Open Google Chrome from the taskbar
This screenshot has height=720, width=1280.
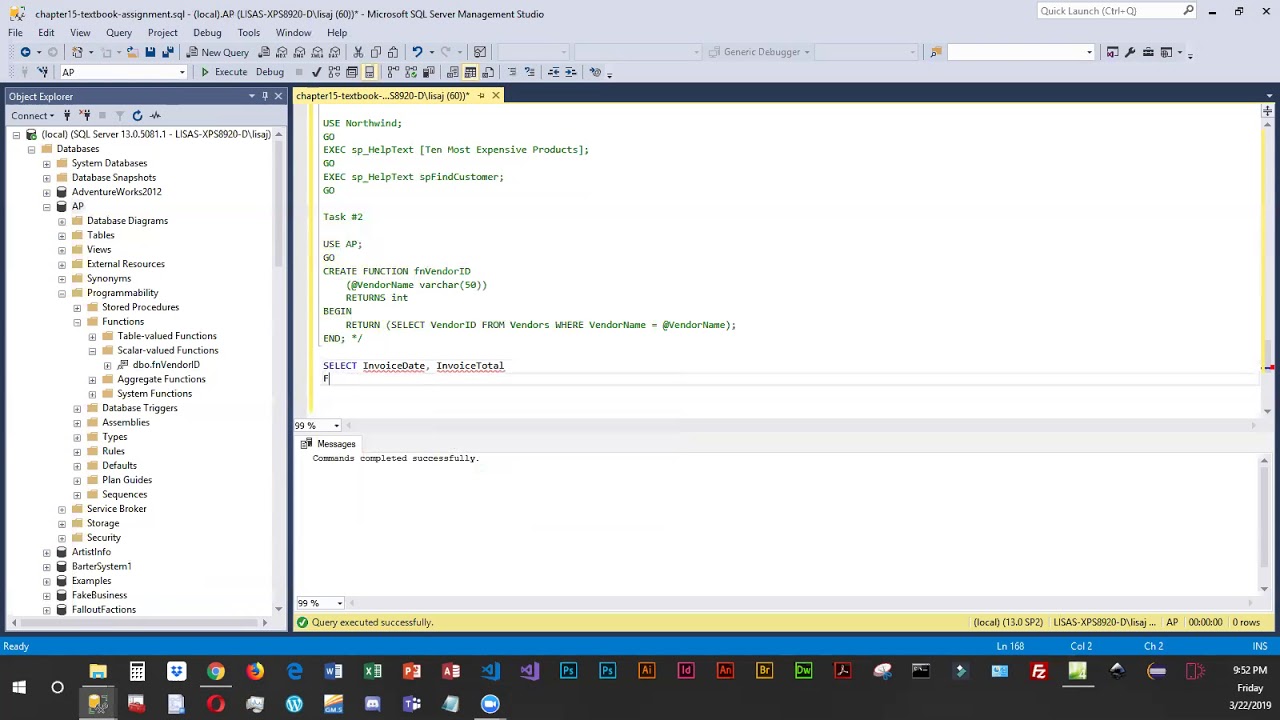216,671
